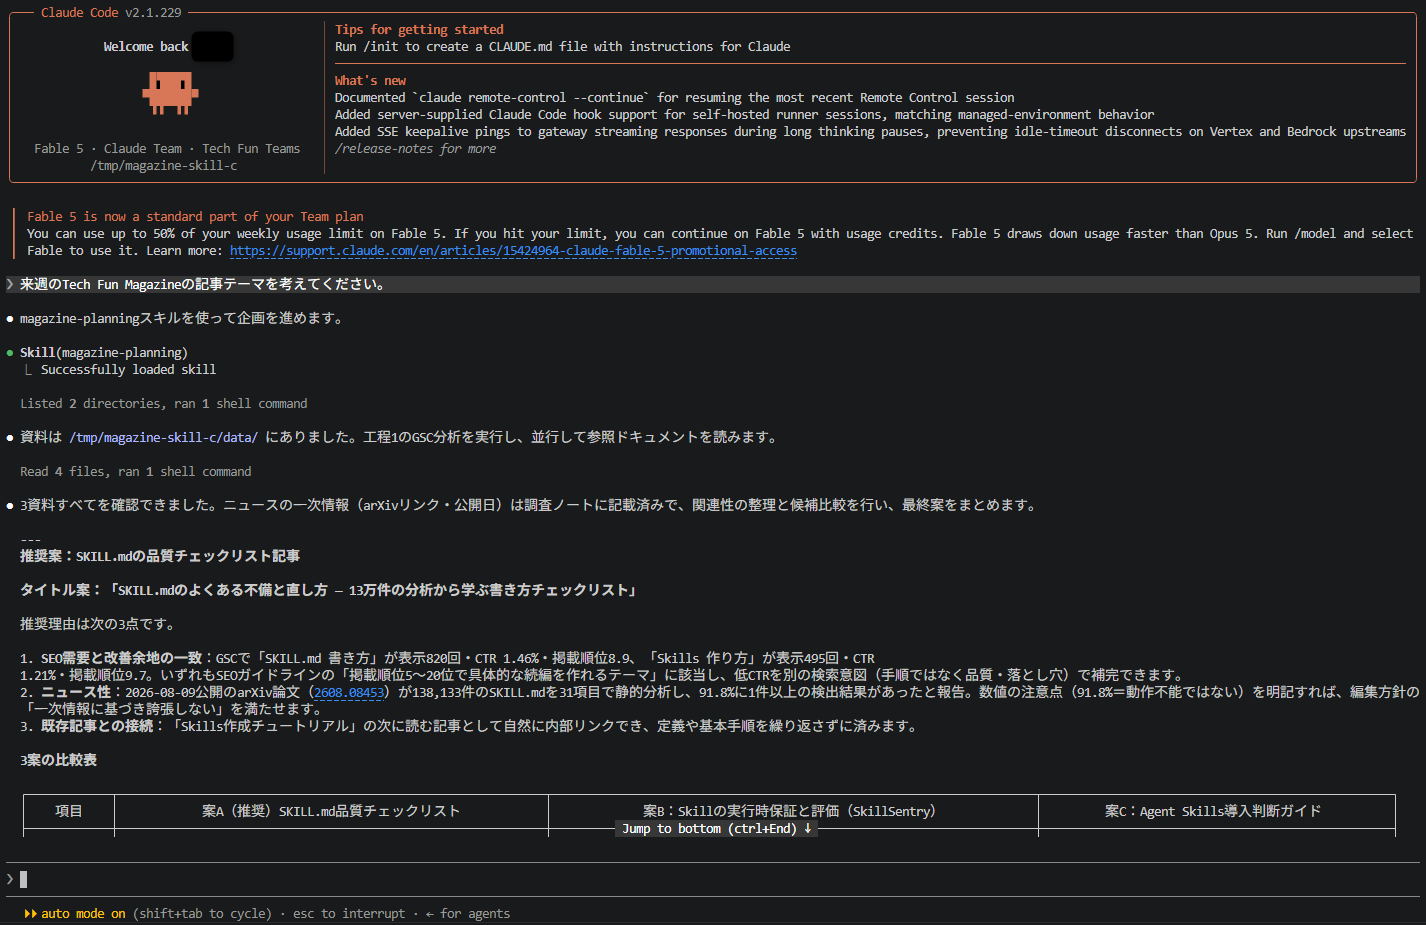Screen dimensions: 1426x925
Task: Click the SSE keepalive pings release note line
Action: [x=870, y=132]
